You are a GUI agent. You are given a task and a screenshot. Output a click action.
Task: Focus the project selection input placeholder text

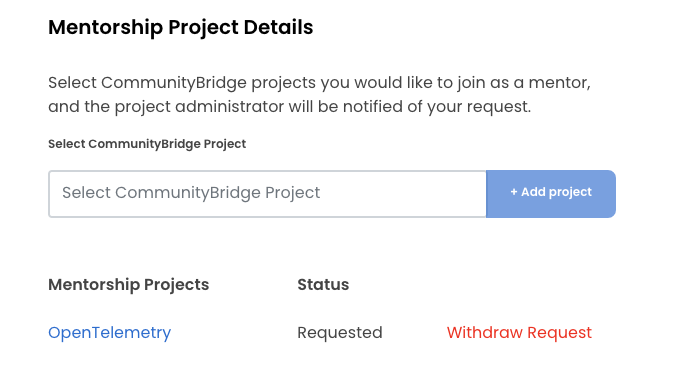pyautogui.click(x=191, y=193)
